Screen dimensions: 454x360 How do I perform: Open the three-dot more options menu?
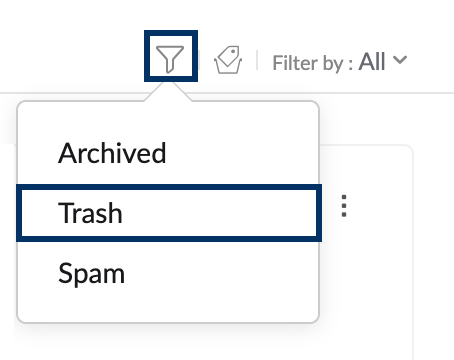point(344,206)
